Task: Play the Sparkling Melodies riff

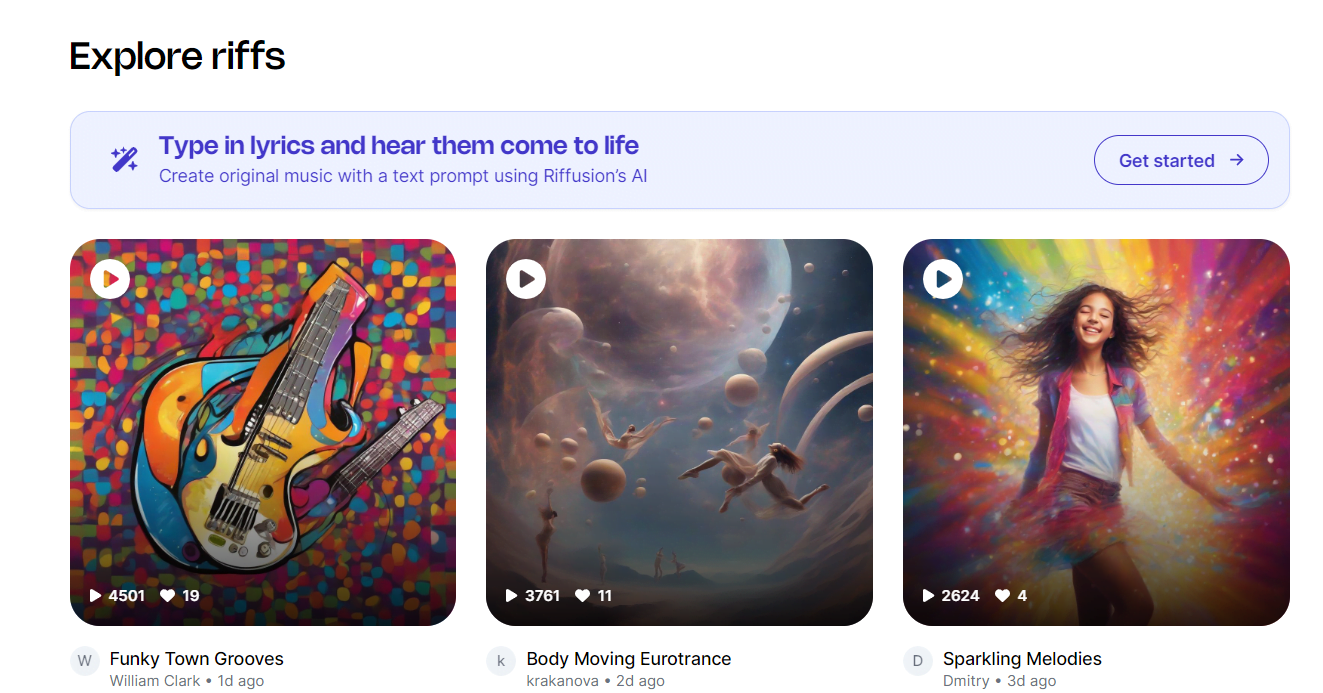Action: tap(943, 279)
